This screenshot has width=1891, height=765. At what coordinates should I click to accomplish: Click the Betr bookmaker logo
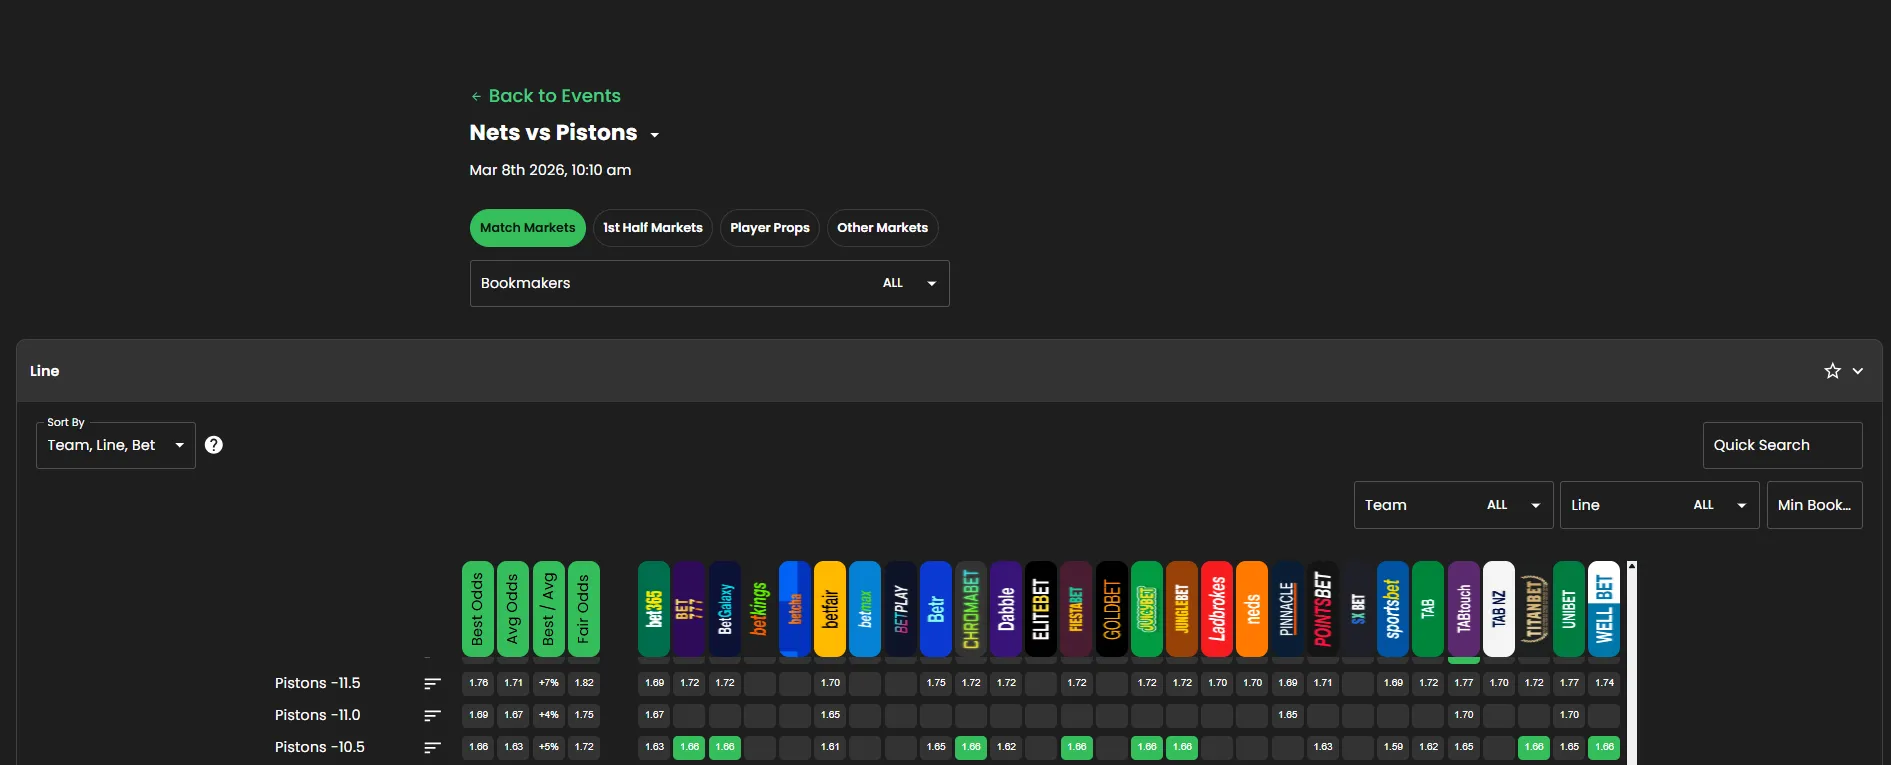click(936, 609)
